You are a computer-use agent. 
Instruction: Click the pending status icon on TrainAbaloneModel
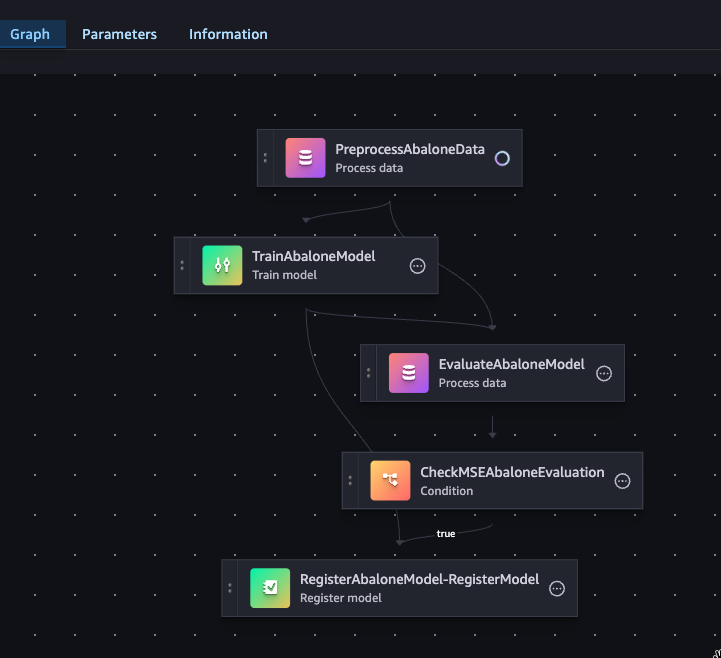coord(418,266)
